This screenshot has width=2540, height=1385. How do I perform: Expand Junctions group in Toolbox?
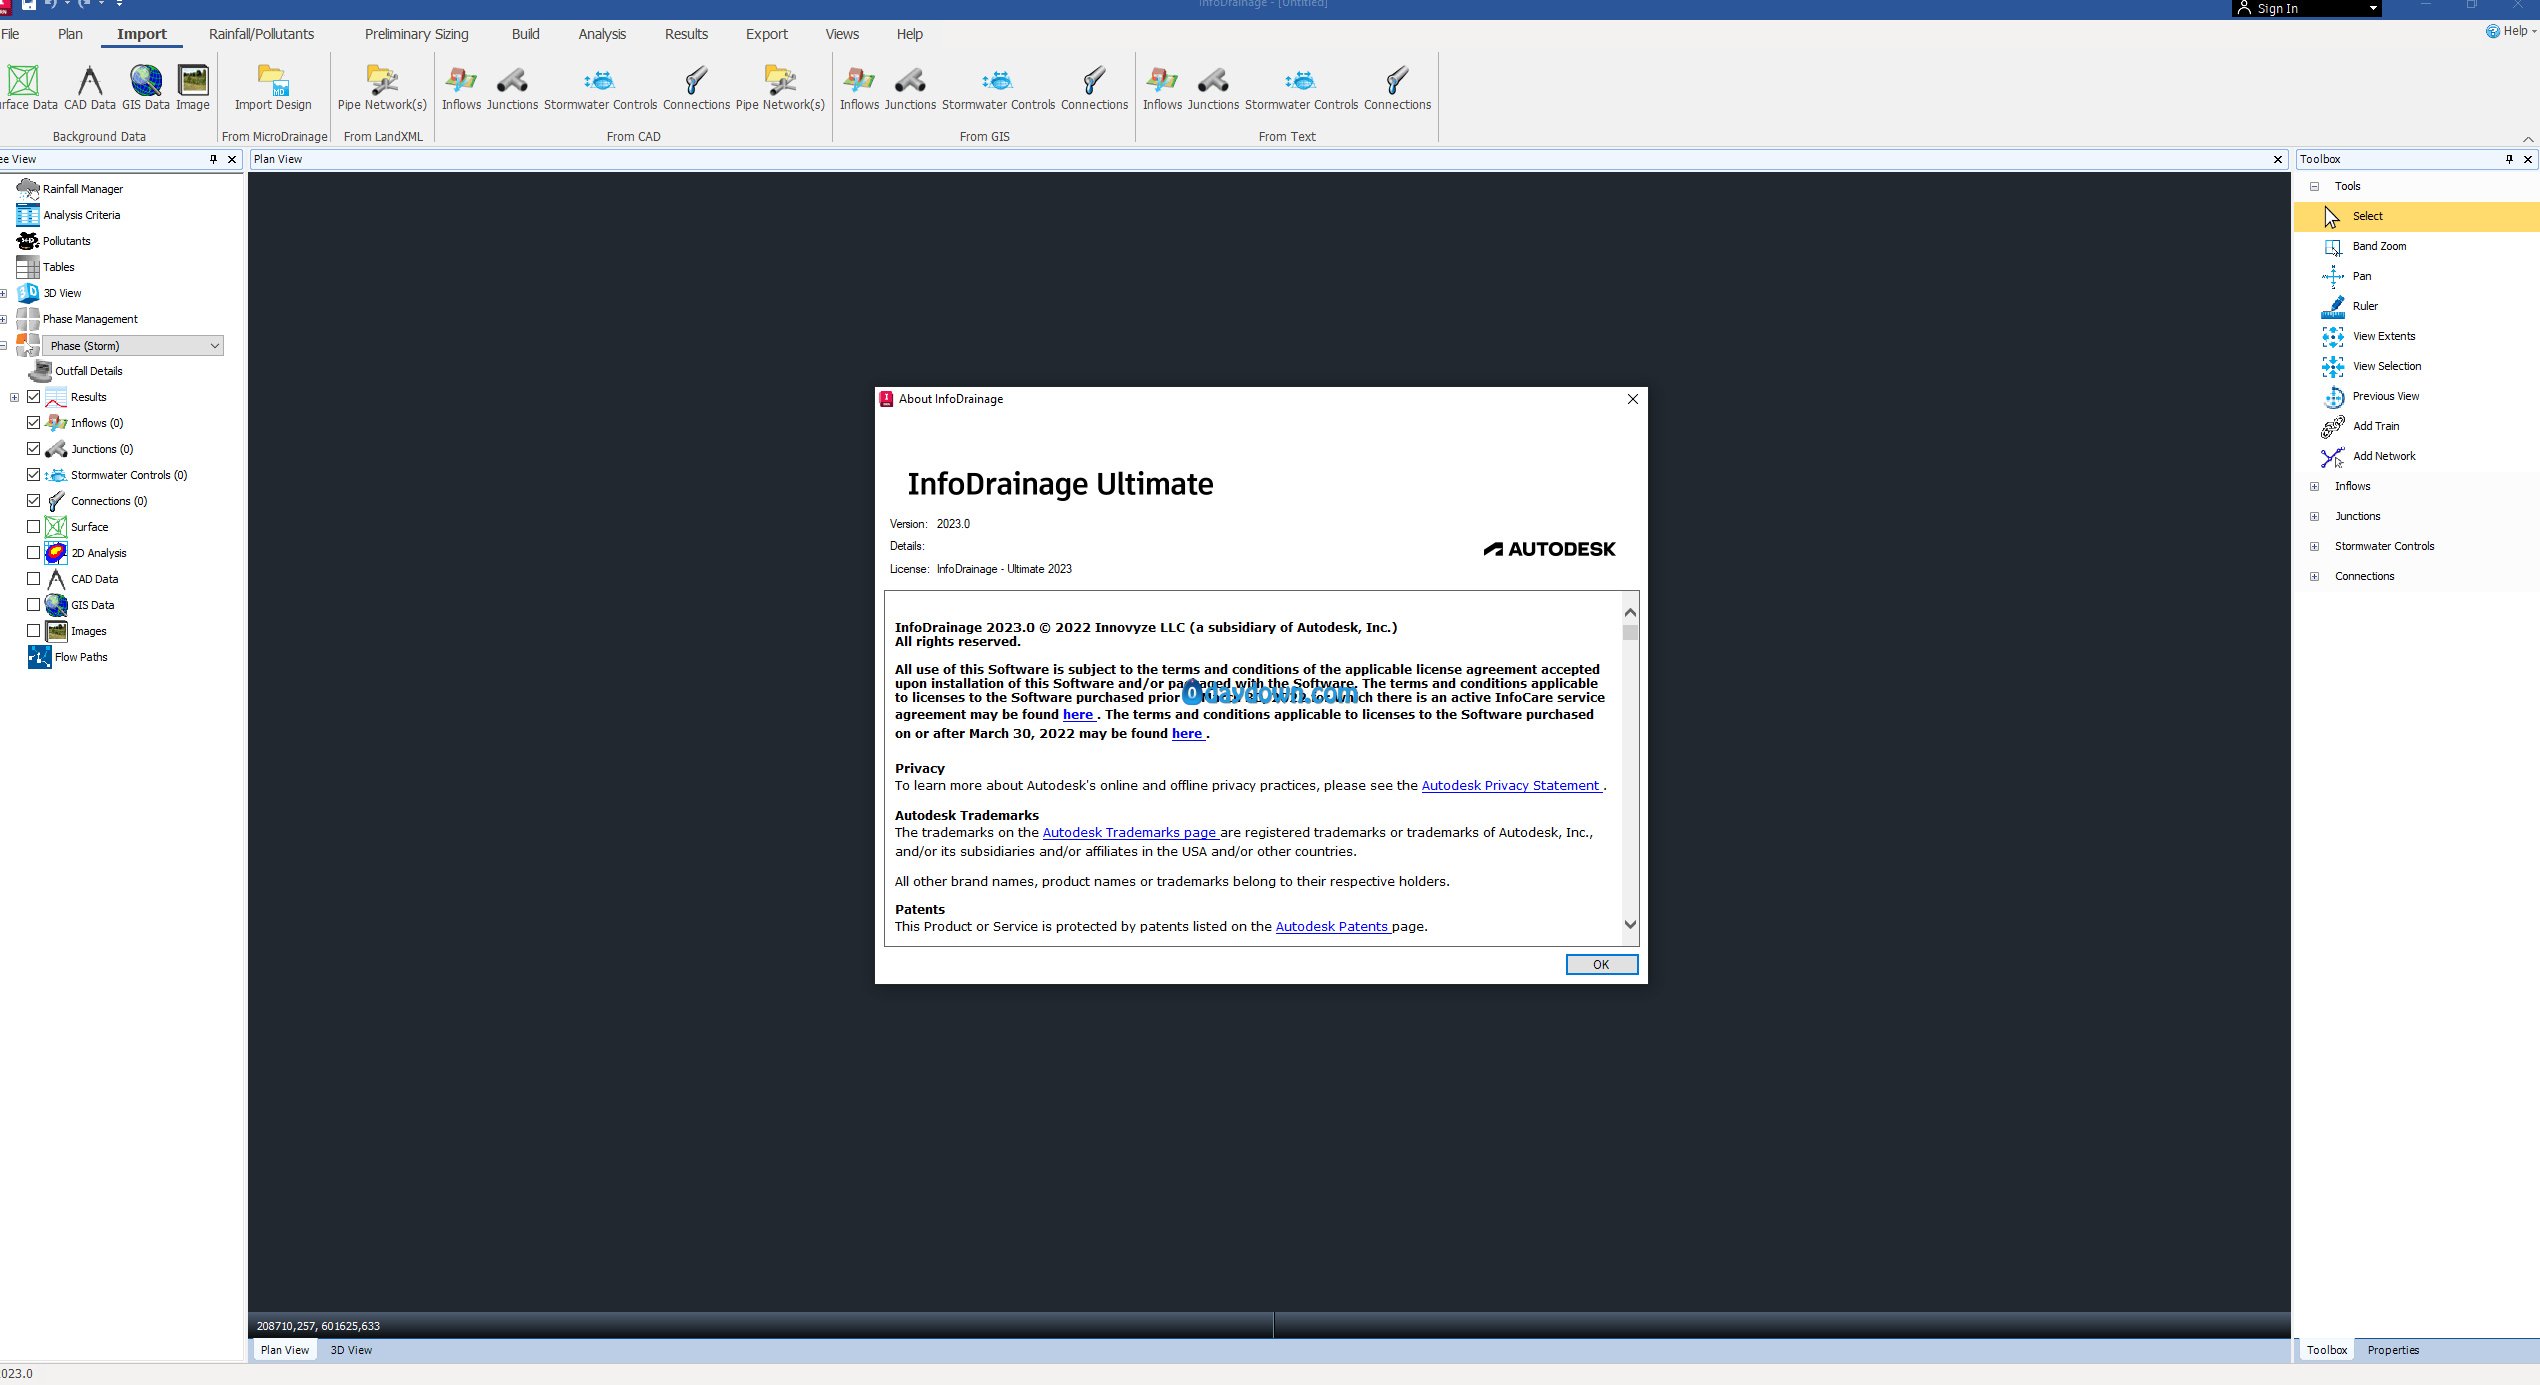tap(2314, 516)
